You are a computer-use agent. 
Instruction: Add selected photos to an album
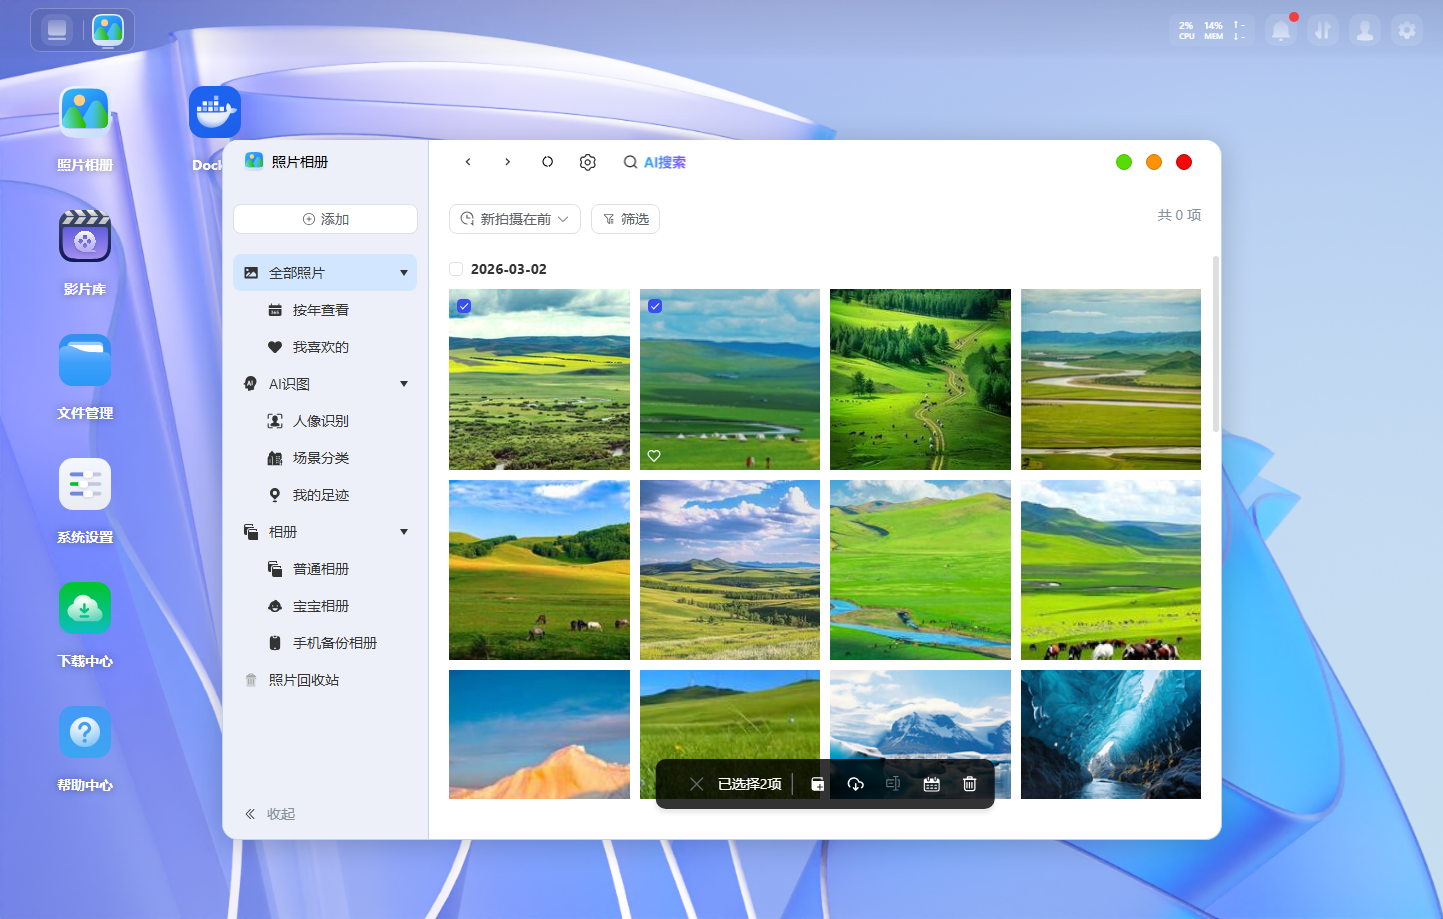pyautogui.click(x=818, y=784)
